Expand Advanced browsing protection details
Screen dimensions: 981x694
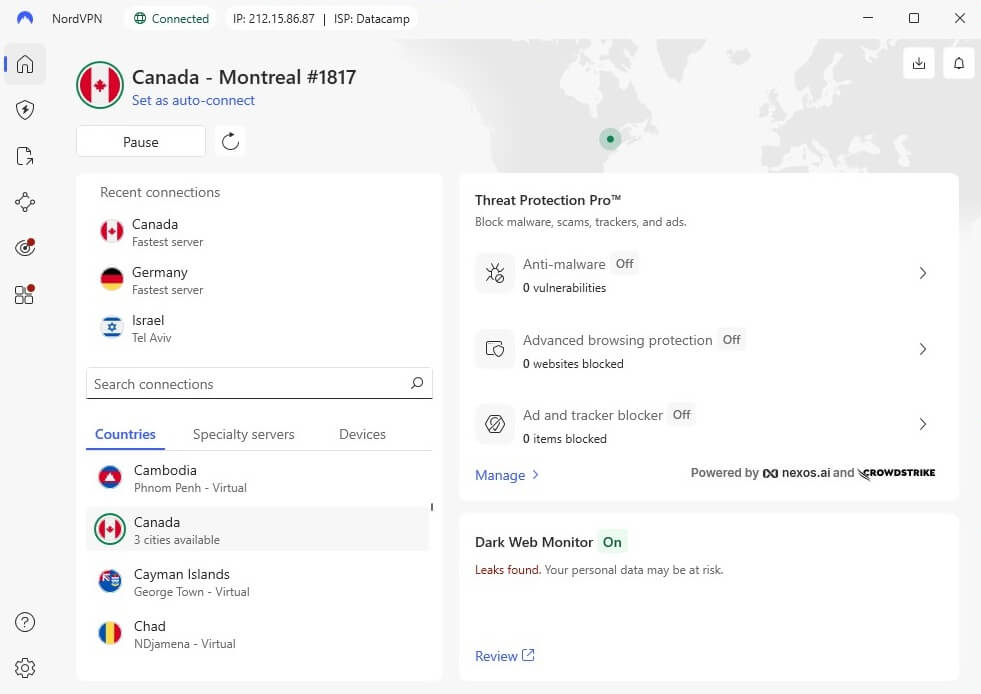pyautogui.click(x=923, y=349)
